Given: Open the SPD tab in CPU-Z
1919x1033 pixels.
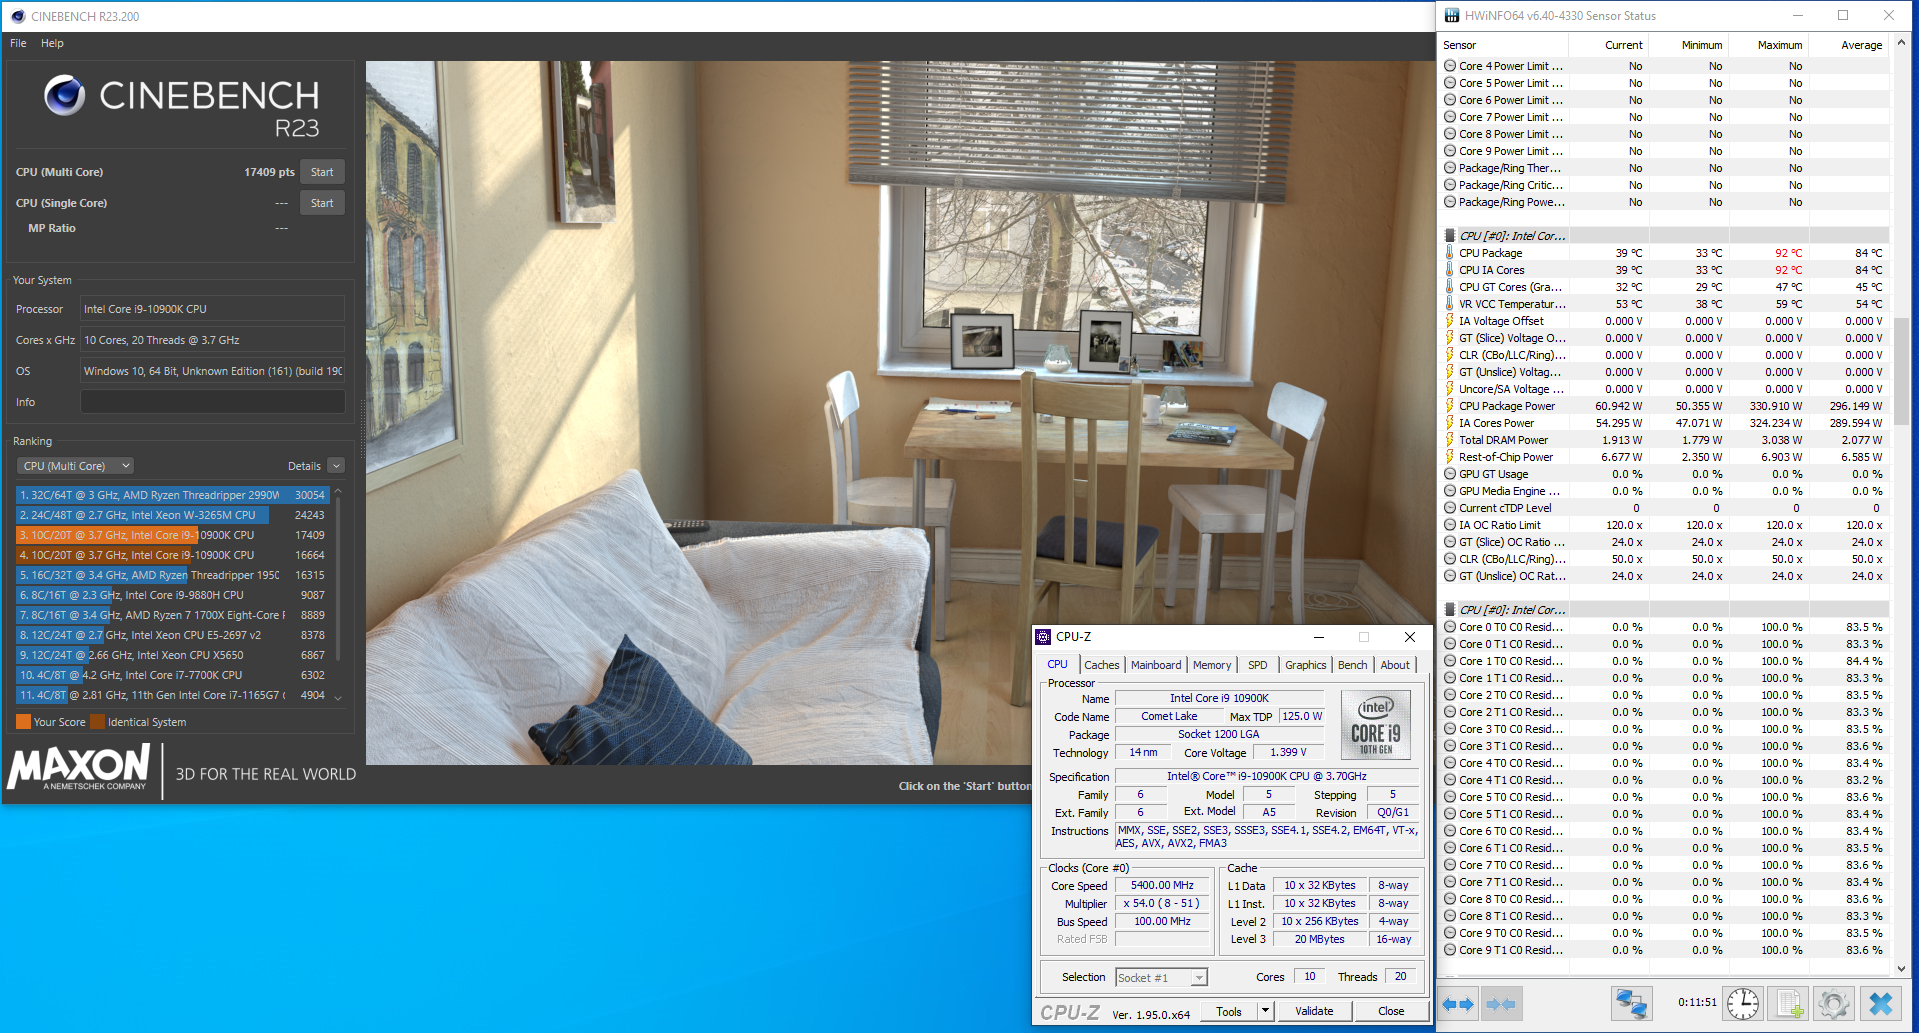Looking at the screenshot, I should 1258,665.
